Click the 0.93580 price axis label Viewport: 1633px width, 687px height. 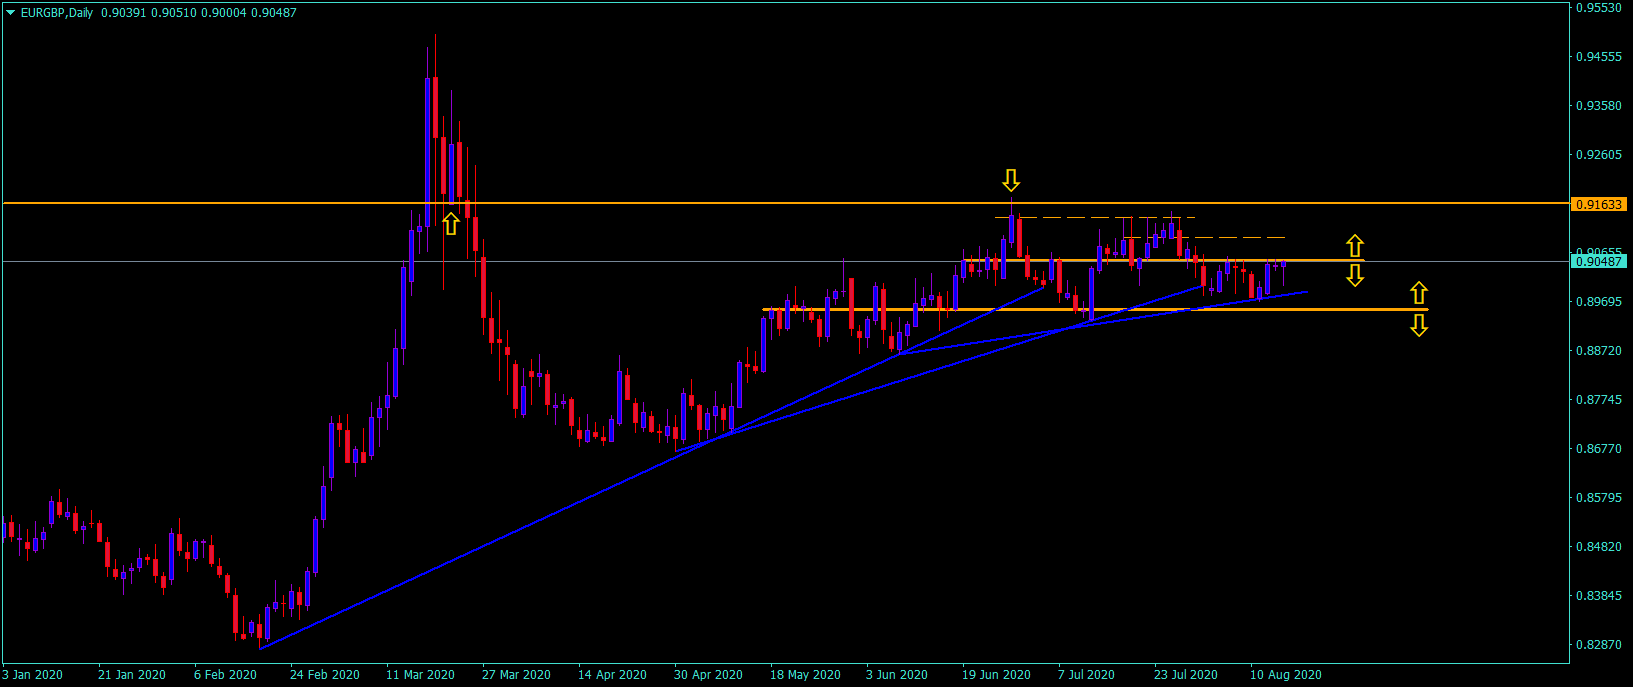pyautogui.click(x=1598, y=106)
